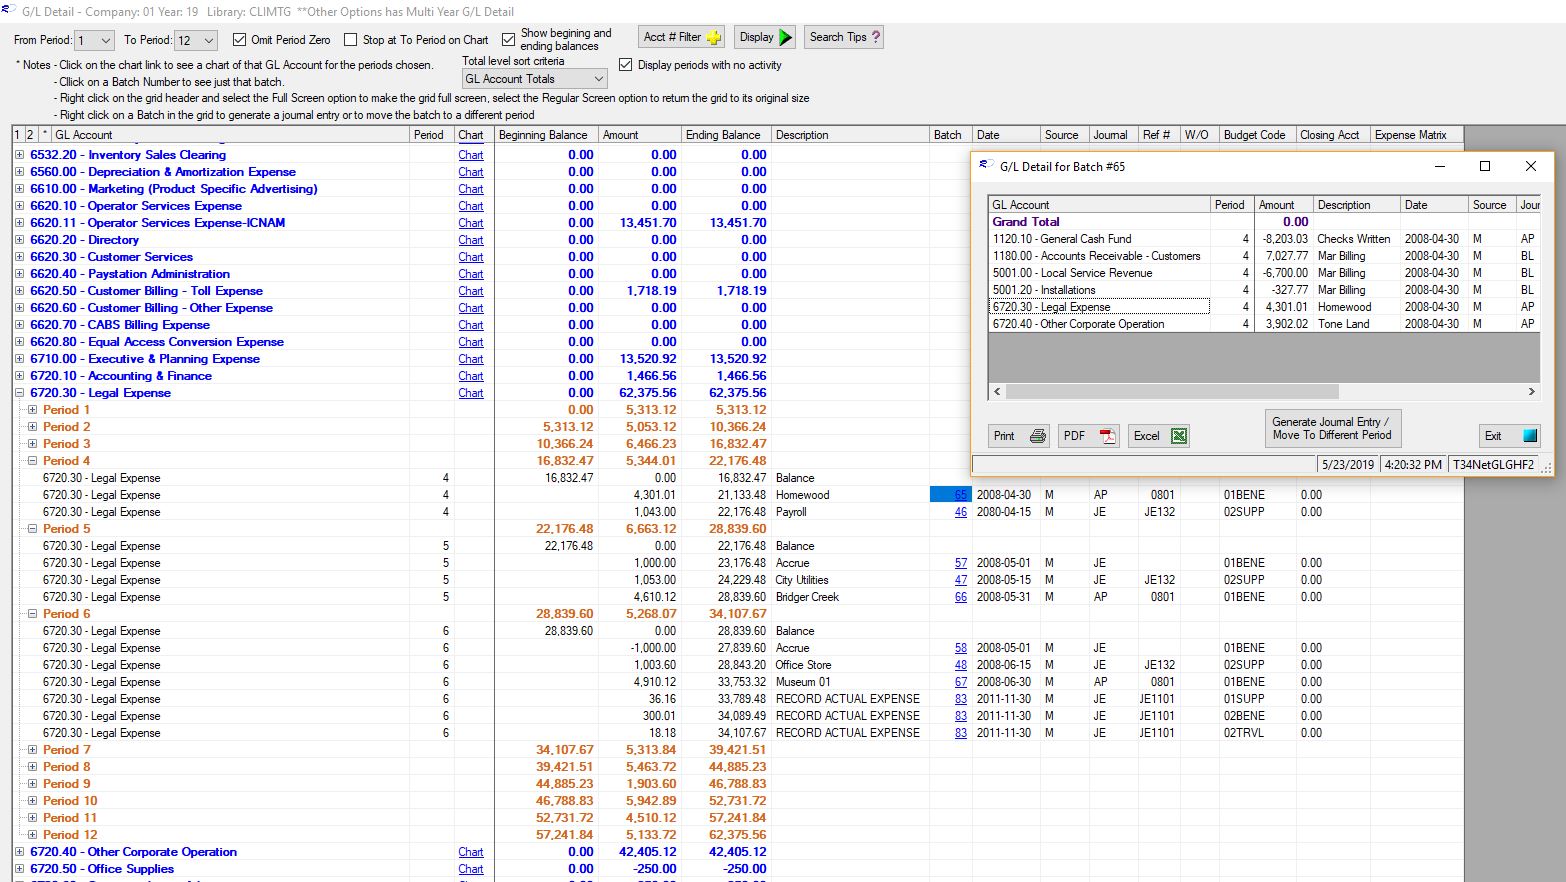
Task: Click outline level 1 button in grid header
Action: pos(17,135)
